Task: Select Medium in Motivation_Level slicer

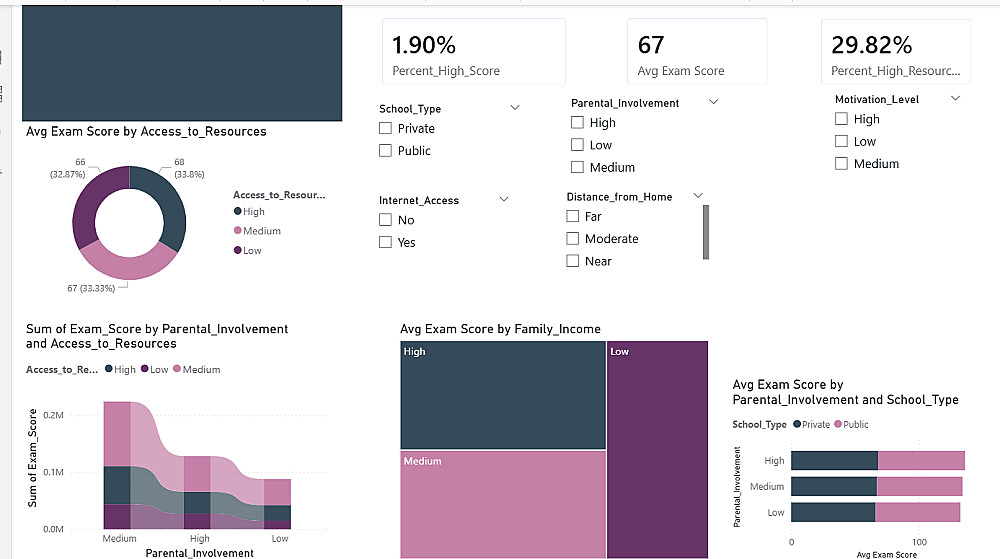Action: [x=842, y=163]
